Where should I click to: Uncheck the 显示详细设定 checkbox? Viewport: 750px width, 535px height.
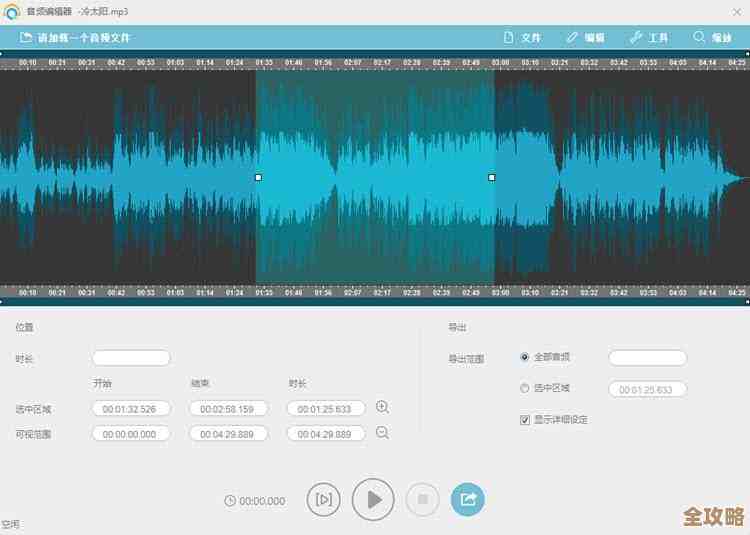click(525, 420)
